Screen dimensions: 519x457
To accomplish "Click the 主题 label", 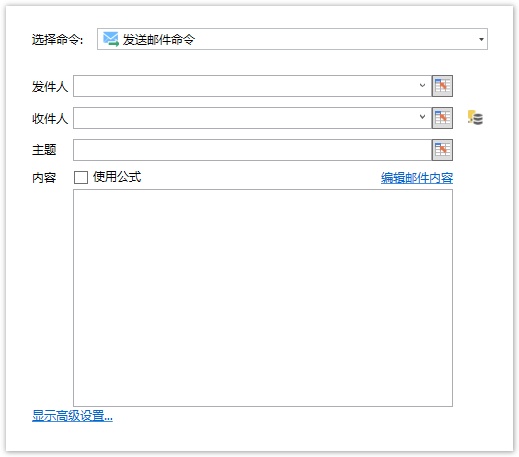I will [44, 150].
